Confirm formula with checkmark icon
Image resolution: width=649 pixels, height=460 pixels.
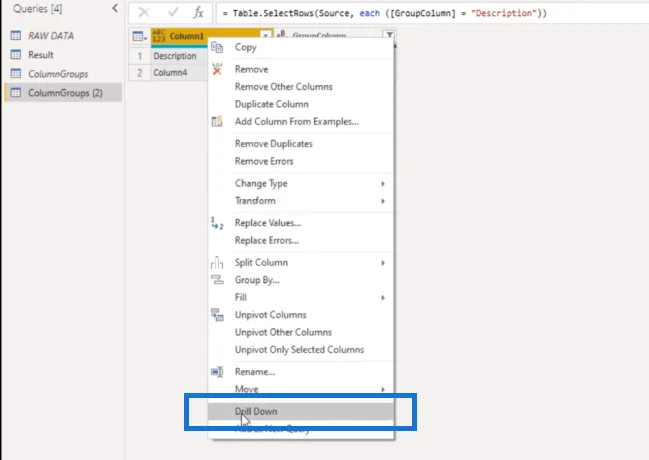(173, 12)
